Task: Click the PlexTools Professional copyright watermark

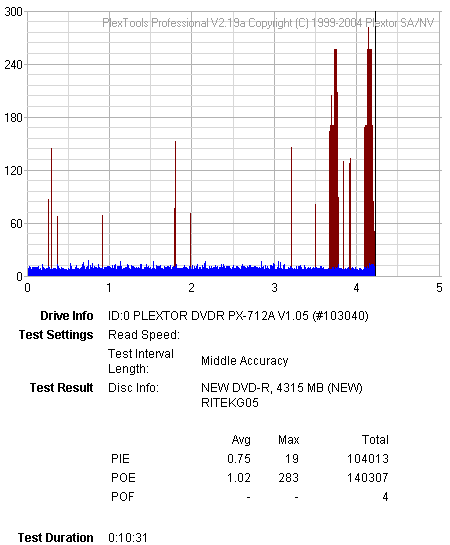Action: coord(268,23)
